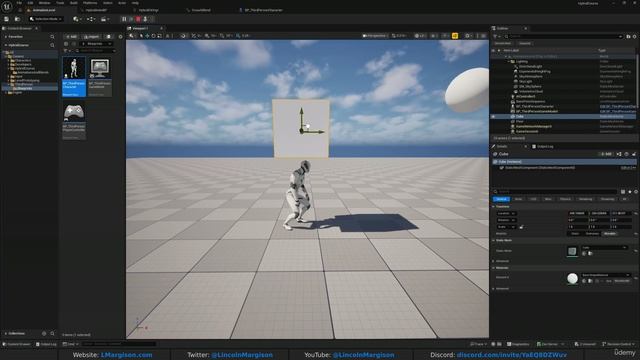Open the Blueprints toolbar dropdown

(x=91, y=19)
